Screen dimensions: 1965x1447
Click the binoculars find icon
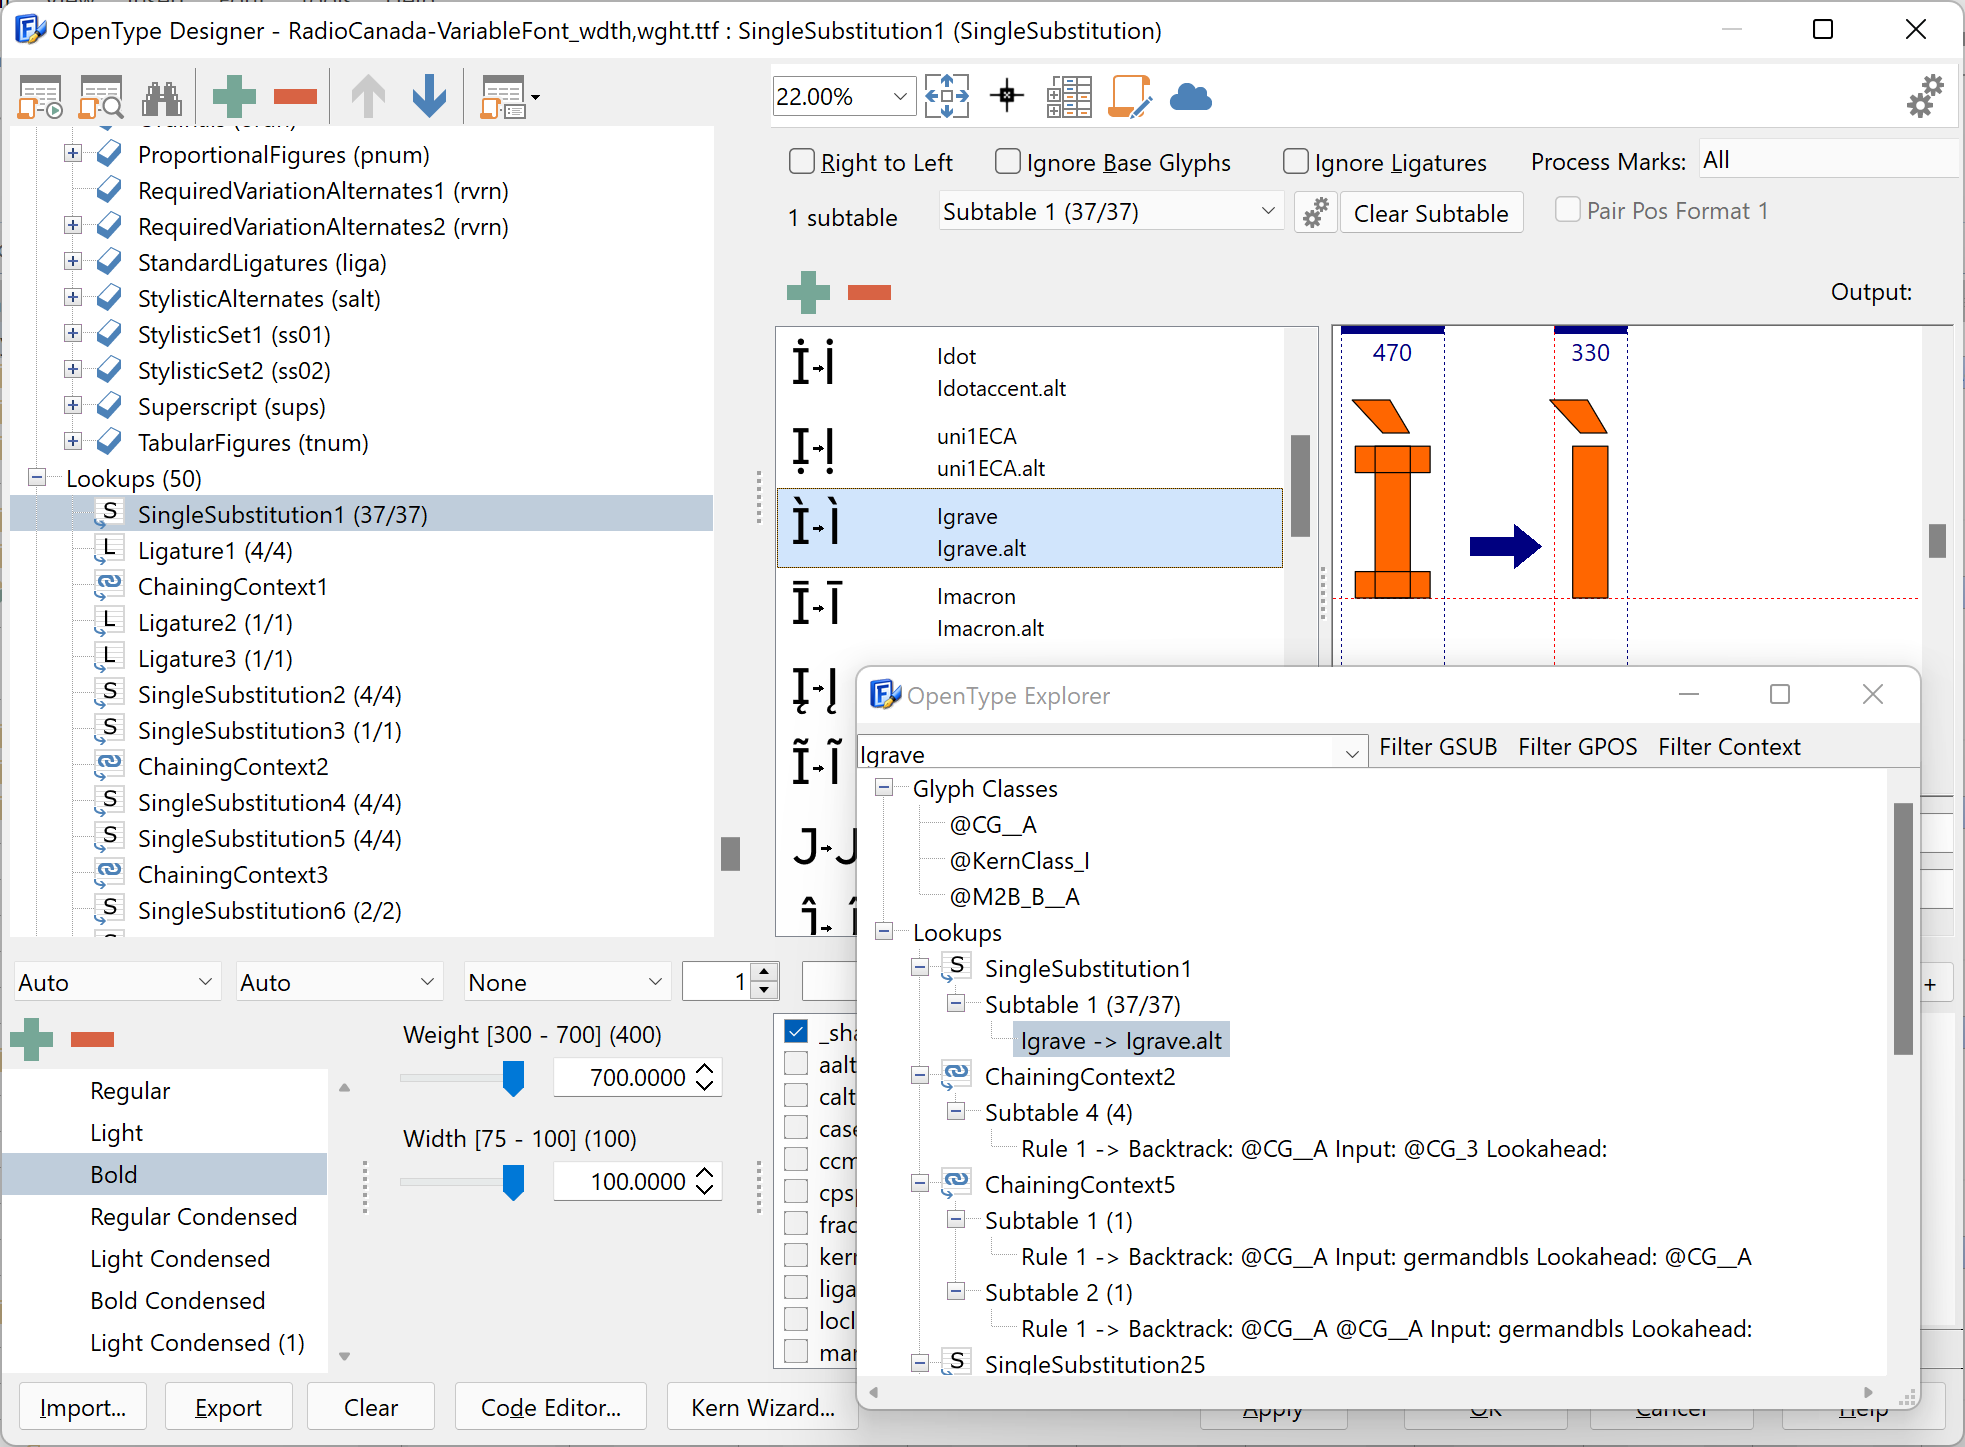click(x=162, y=97)
